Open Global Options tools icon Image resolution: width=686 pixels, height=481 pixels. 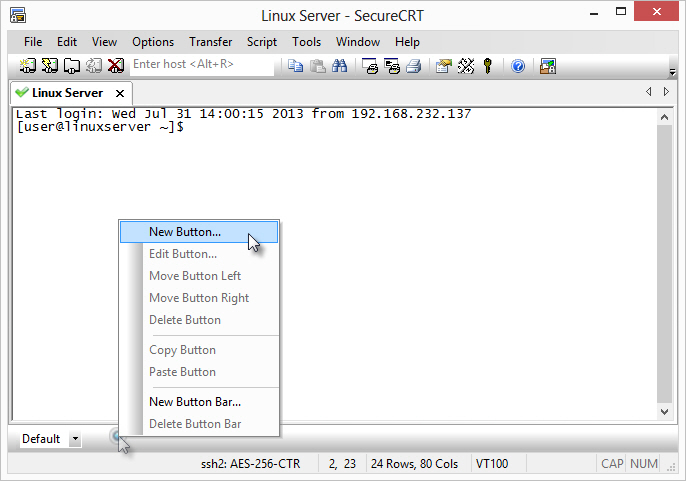pyautogui.click(x=466, y=66)
